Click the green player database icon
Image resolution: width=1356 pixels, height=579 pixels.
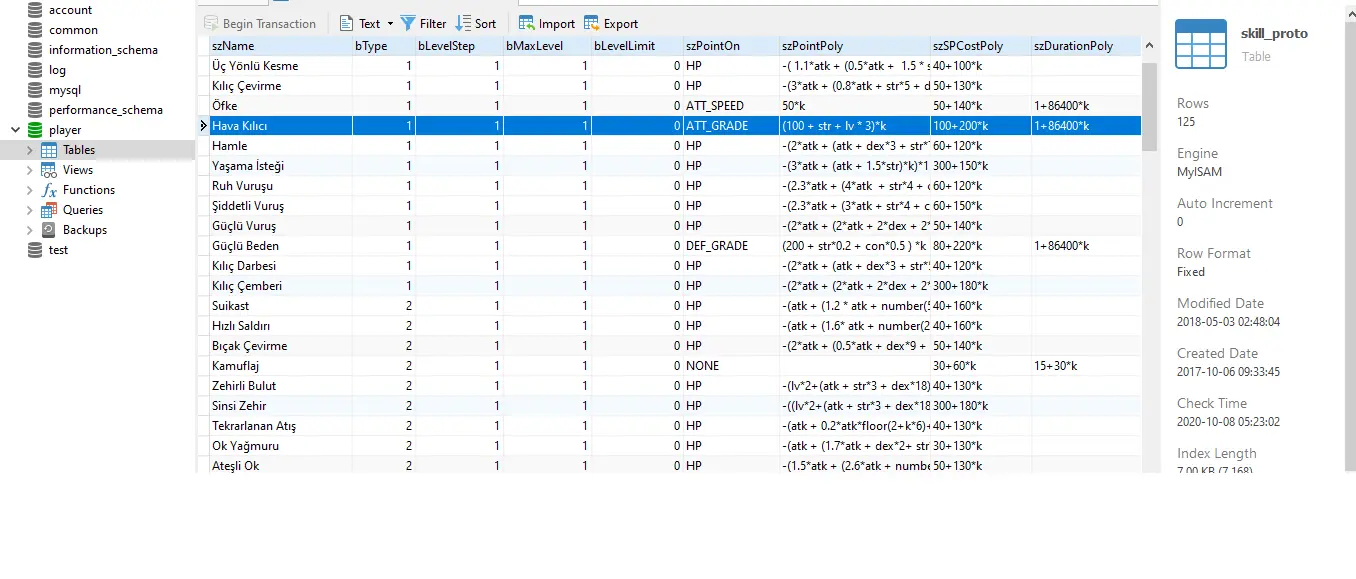tap(35, 130)
